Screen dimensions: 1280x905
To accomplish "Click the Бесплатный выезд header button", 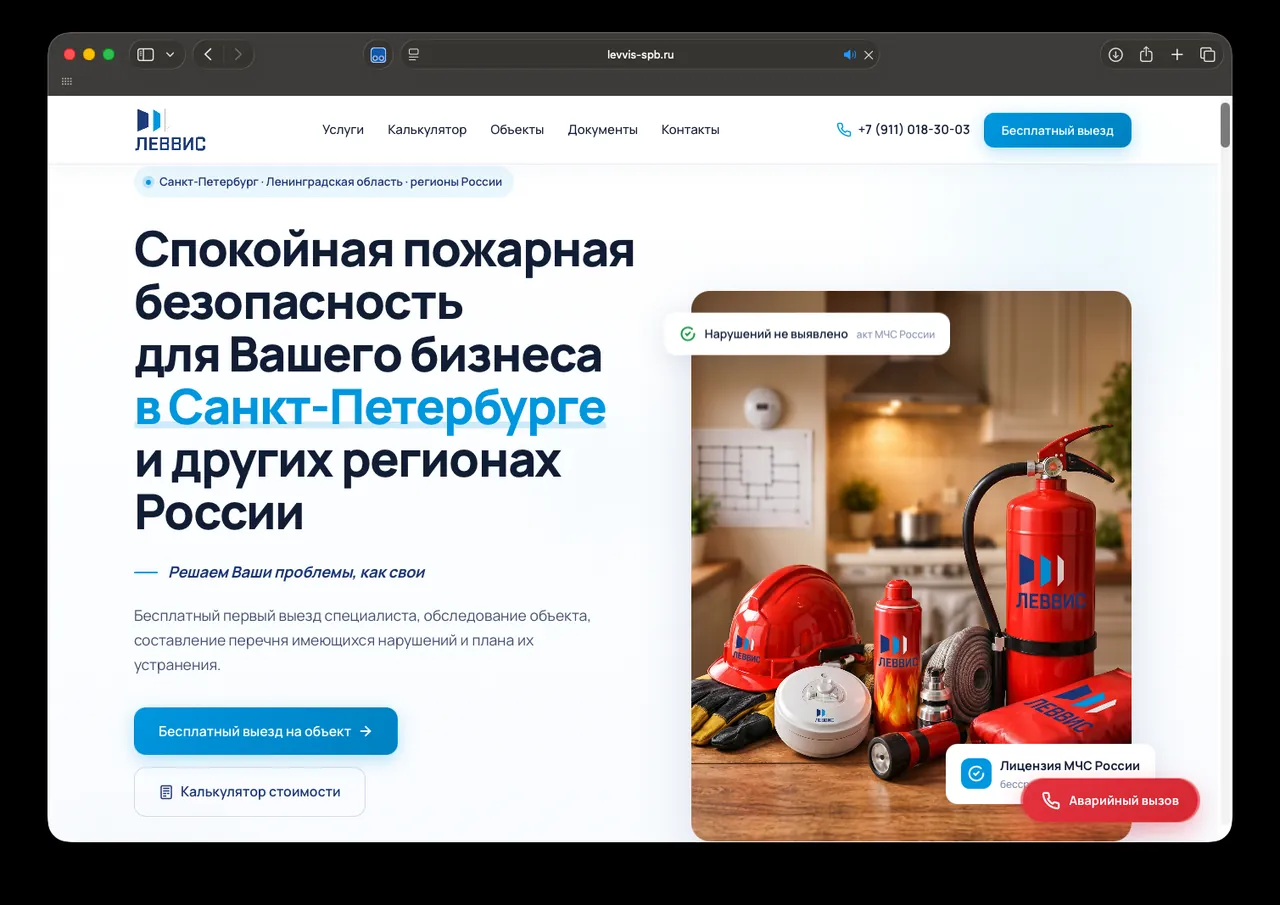I will point(1057,131).
